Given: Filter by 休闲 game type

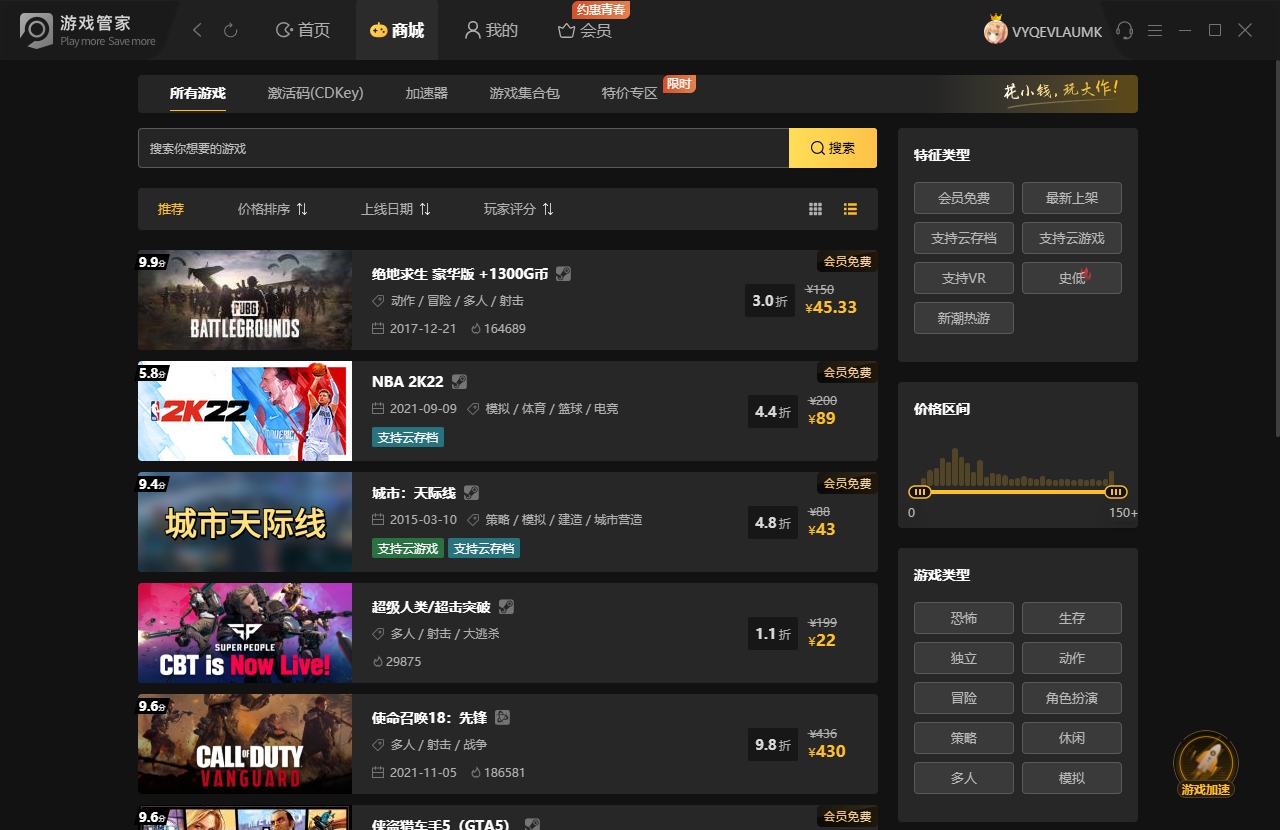Looking at the screenshot, I should [x=1072, y=738].
